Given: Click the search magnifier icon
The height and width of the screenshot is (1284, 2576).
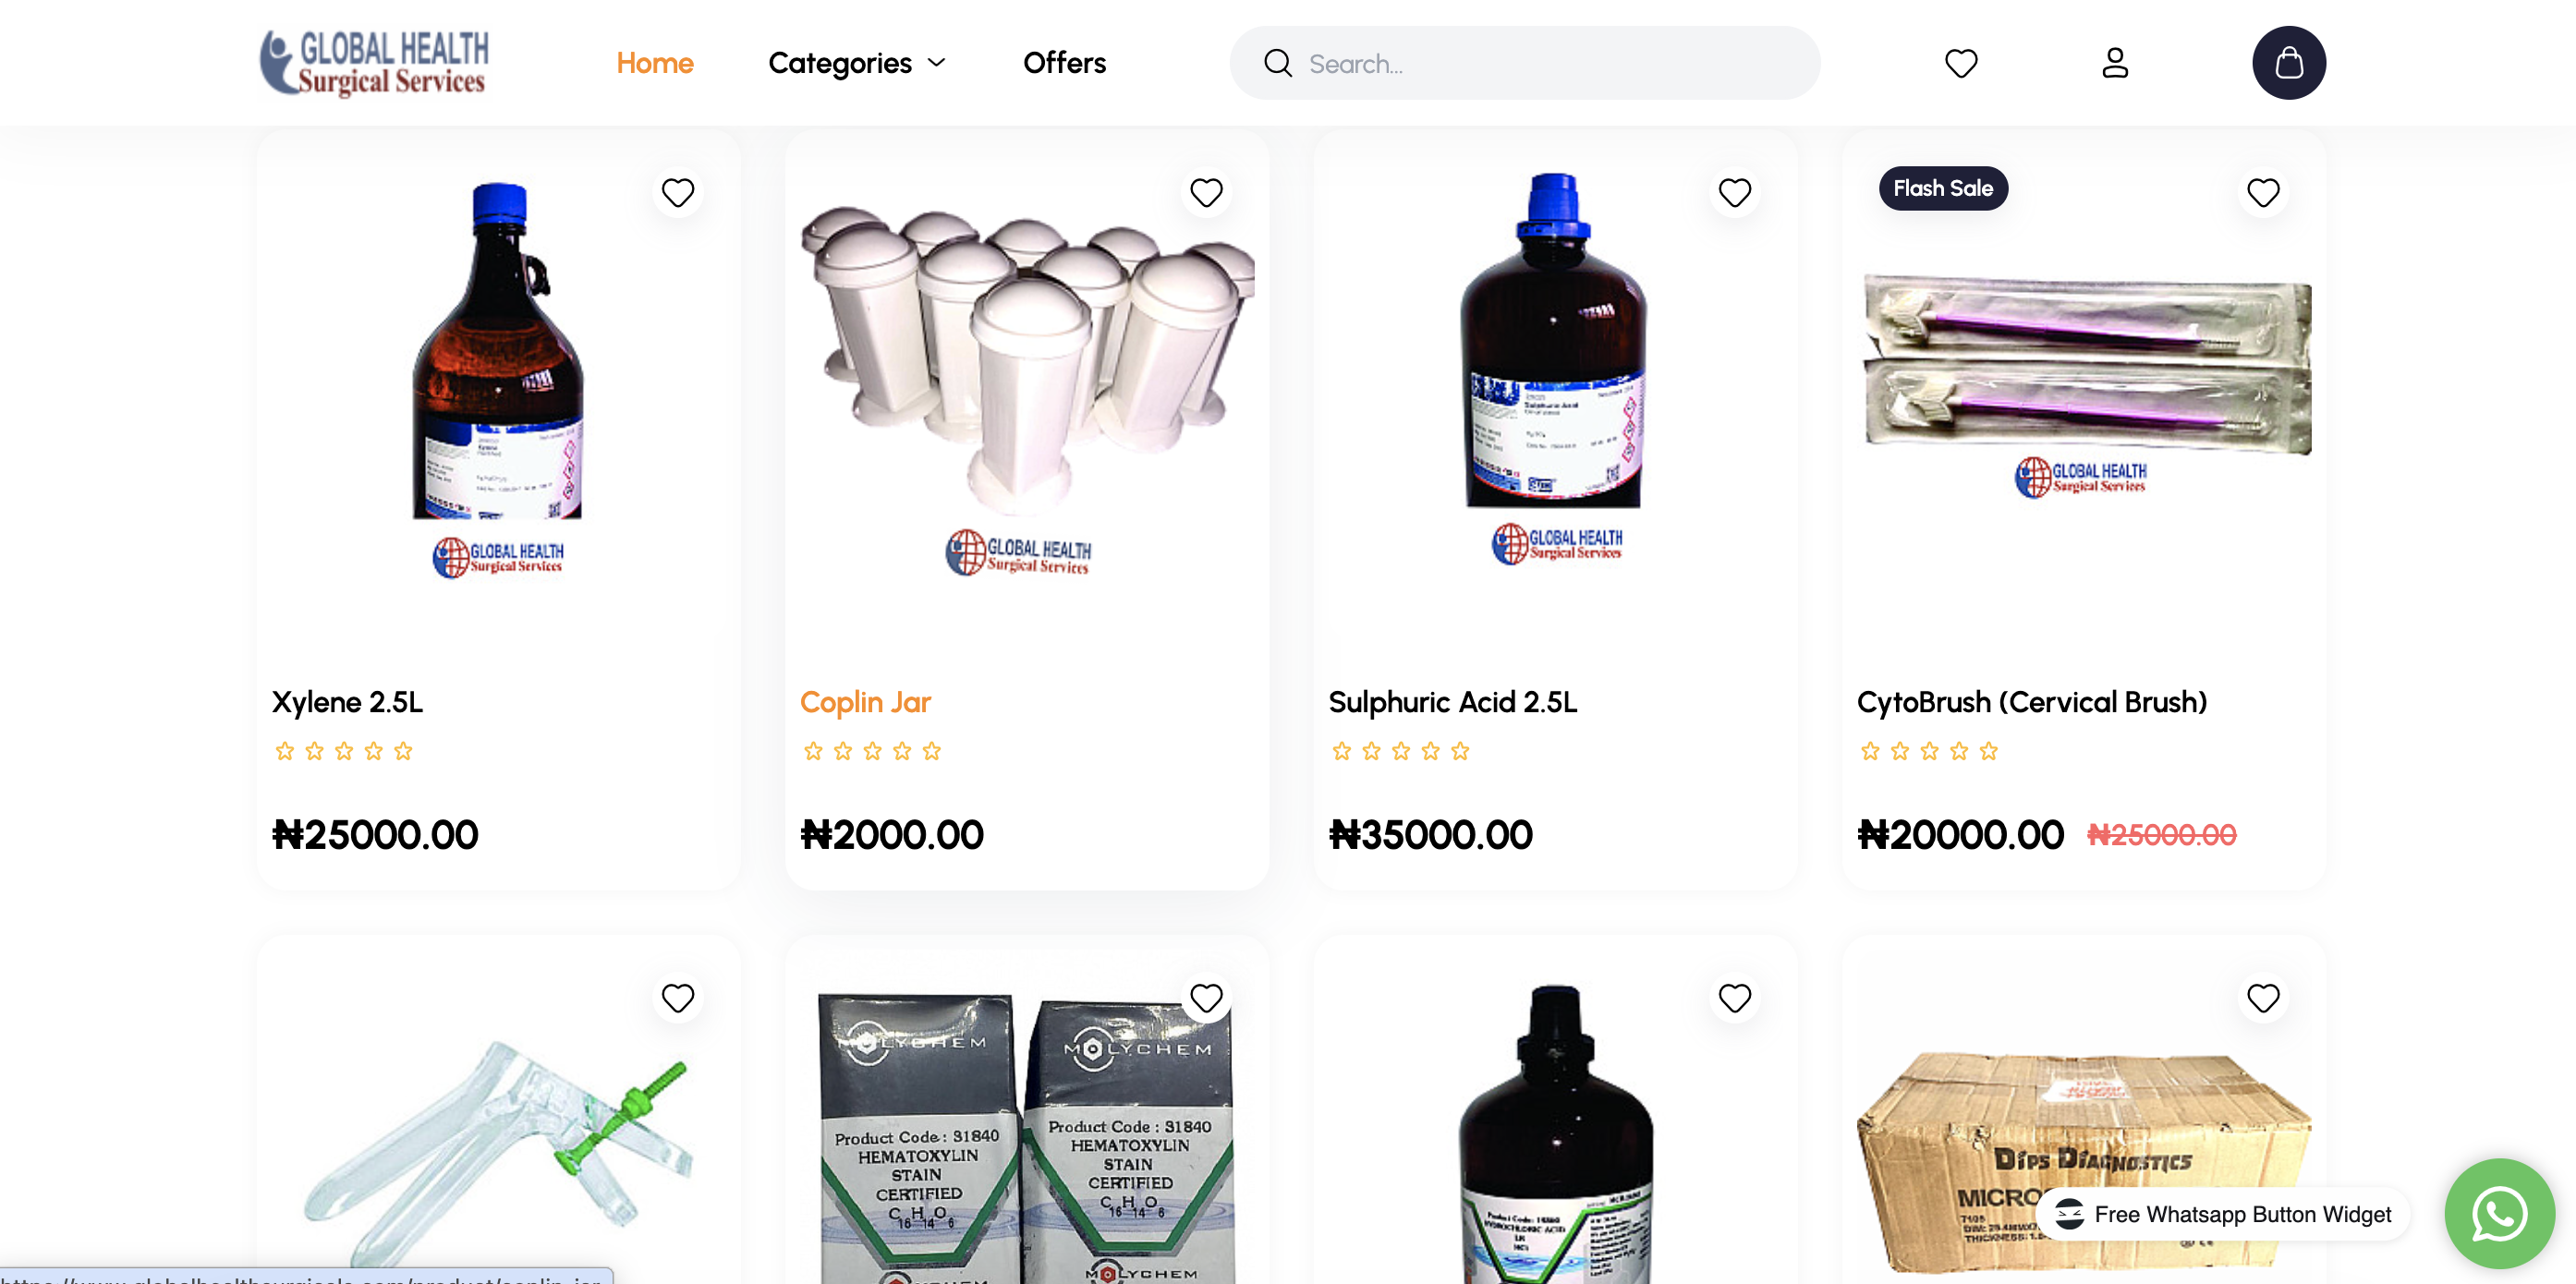Looking at the screenshot, I should (x=1277, y=63).
